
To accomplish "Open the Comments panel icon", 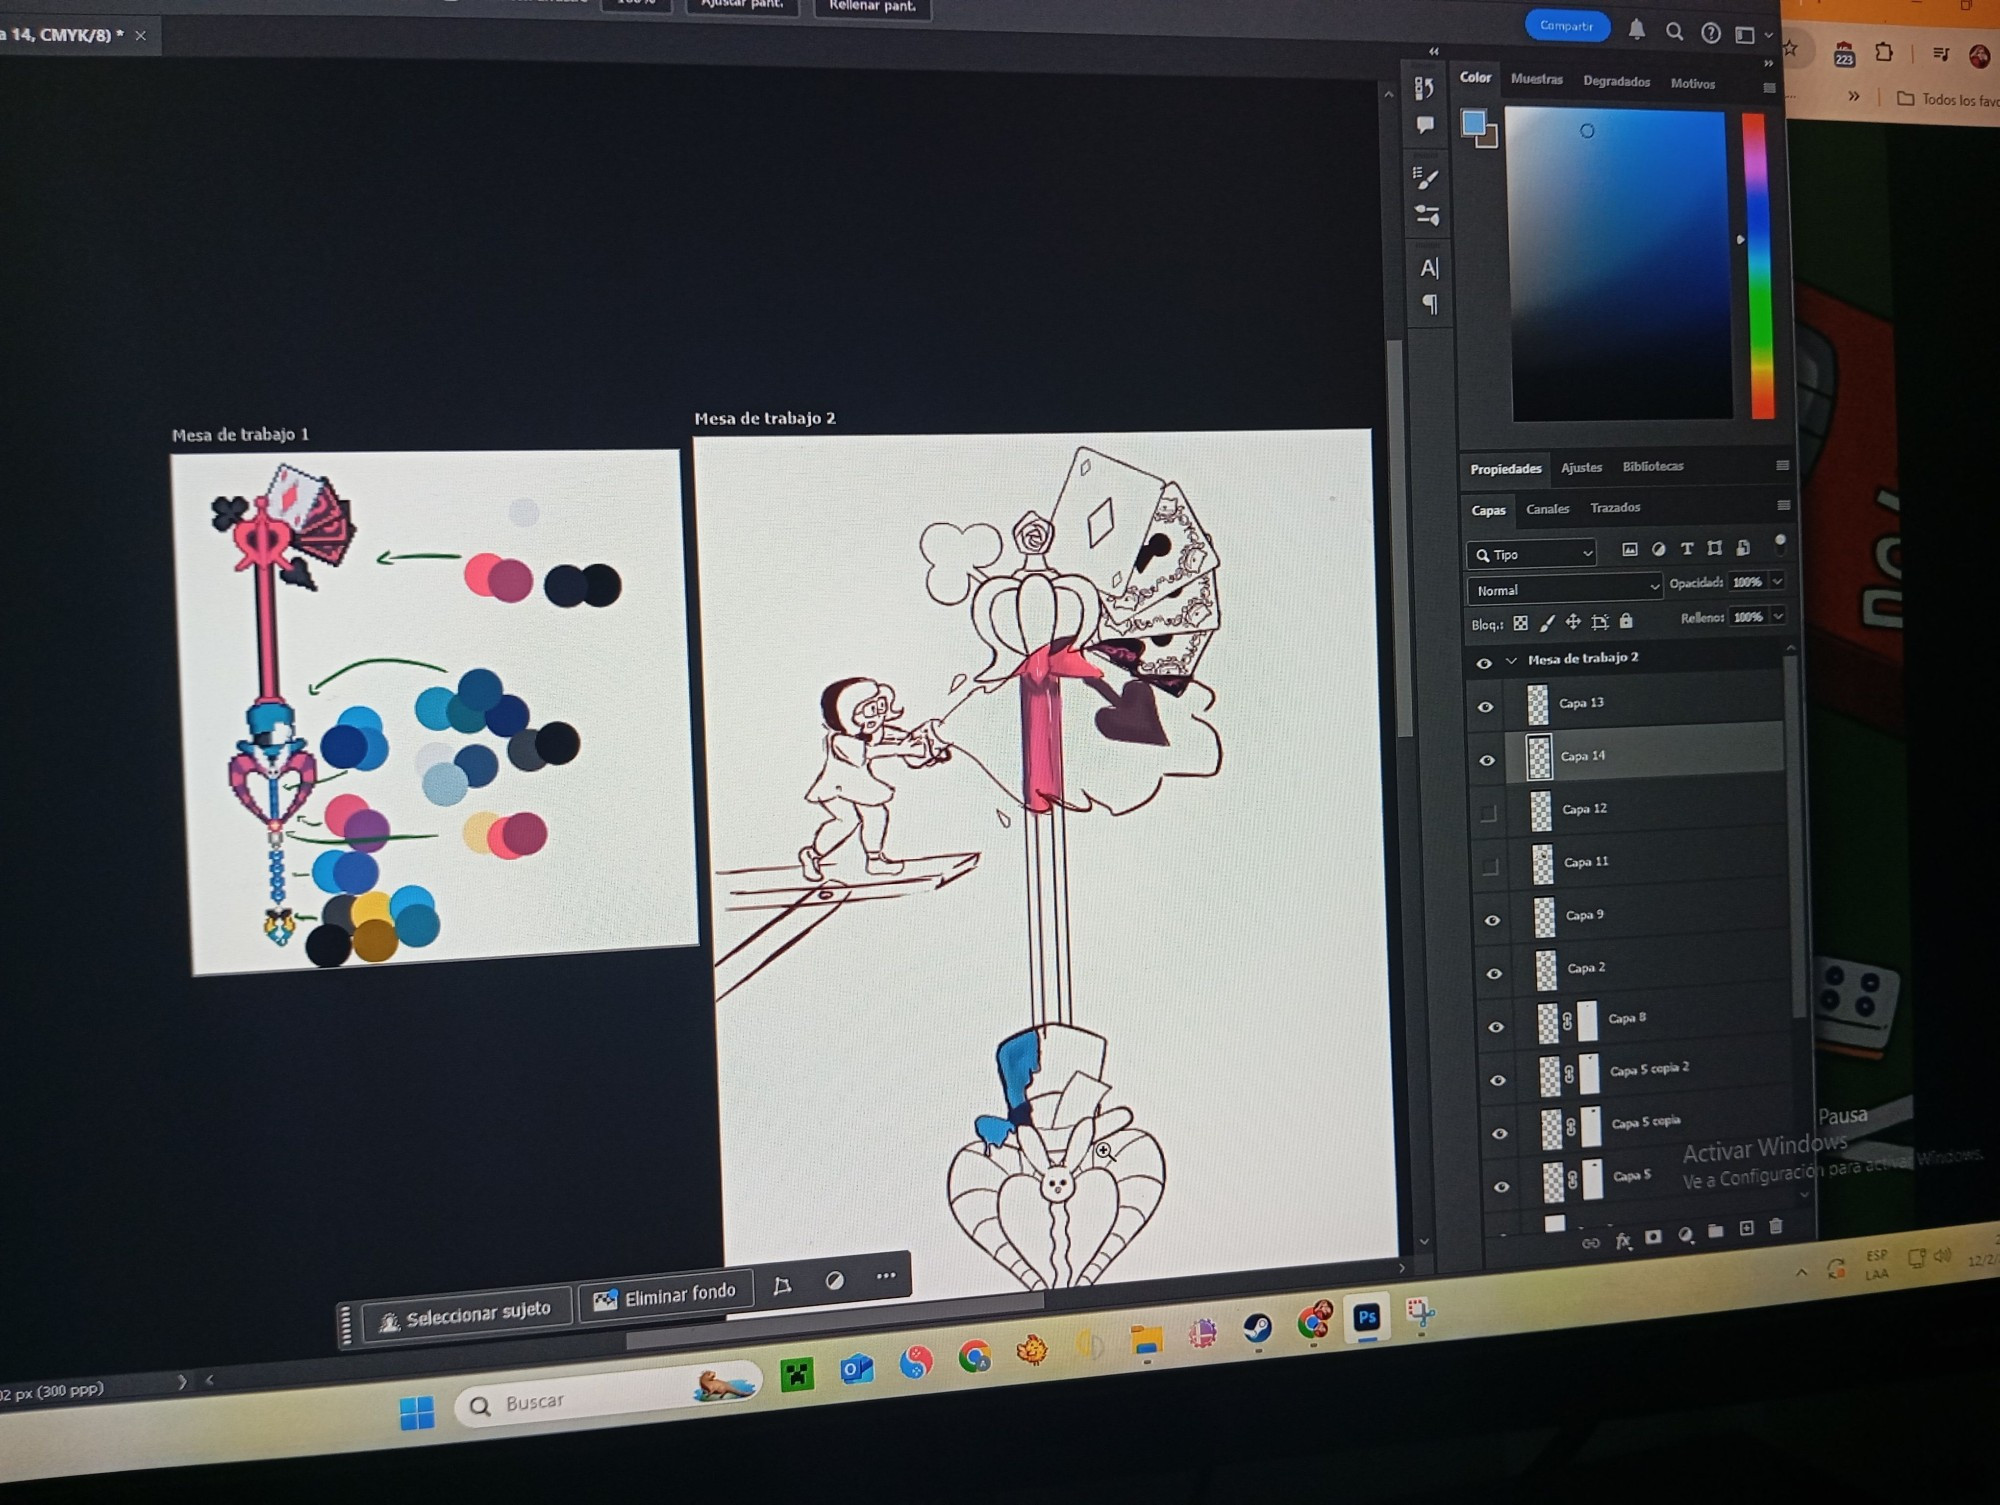I will pyautogui.click(x=1425, y=125).
